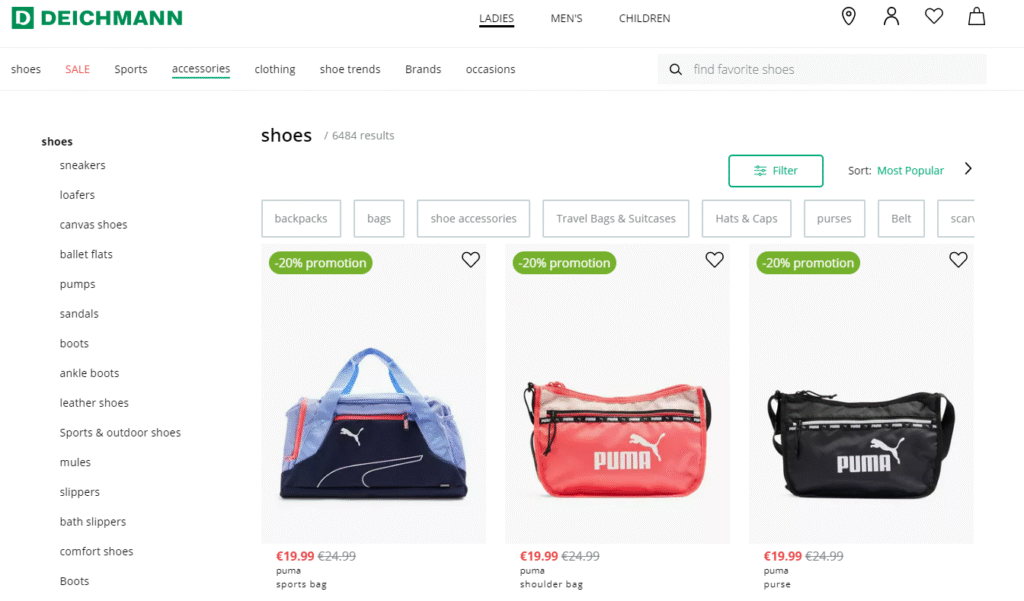The width and height of the screenshot is (1024, 601).
Task: Expand sort options with chevron arrow
Action: [x=968, y=169]
